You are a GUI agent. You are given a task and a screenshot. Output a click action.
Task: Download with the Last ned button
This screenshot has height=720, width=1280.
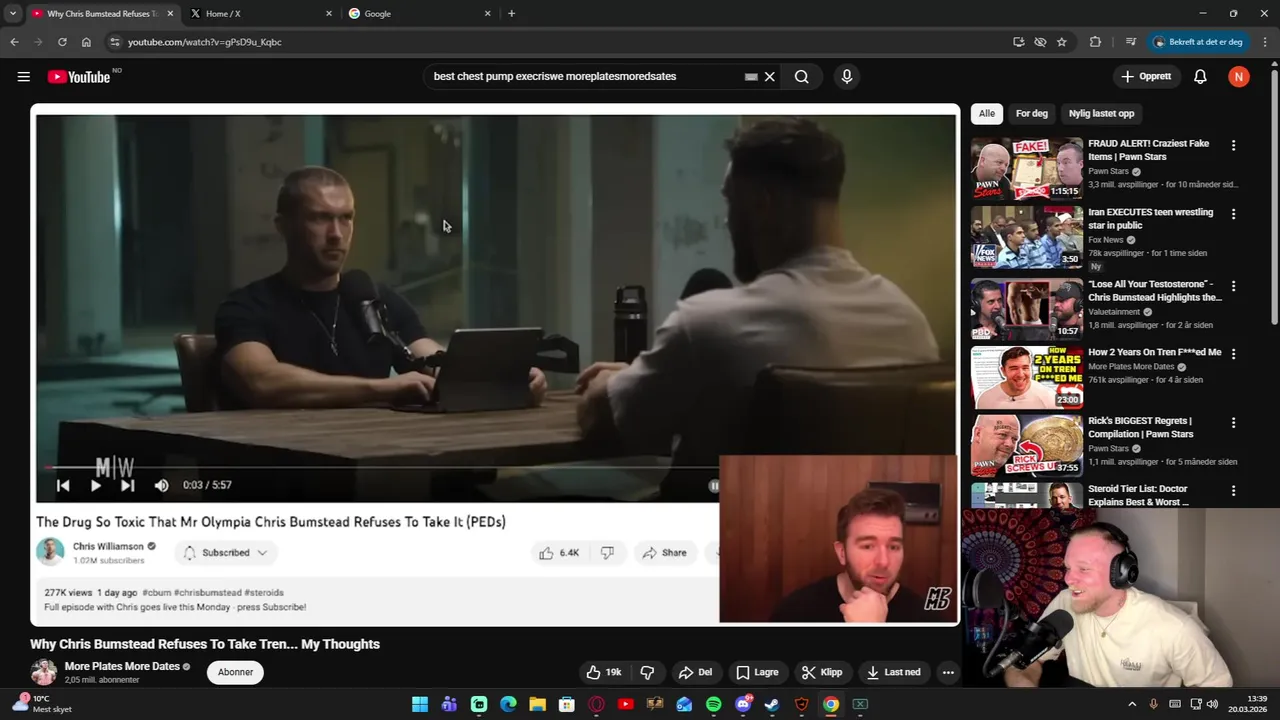click(894, 673)
